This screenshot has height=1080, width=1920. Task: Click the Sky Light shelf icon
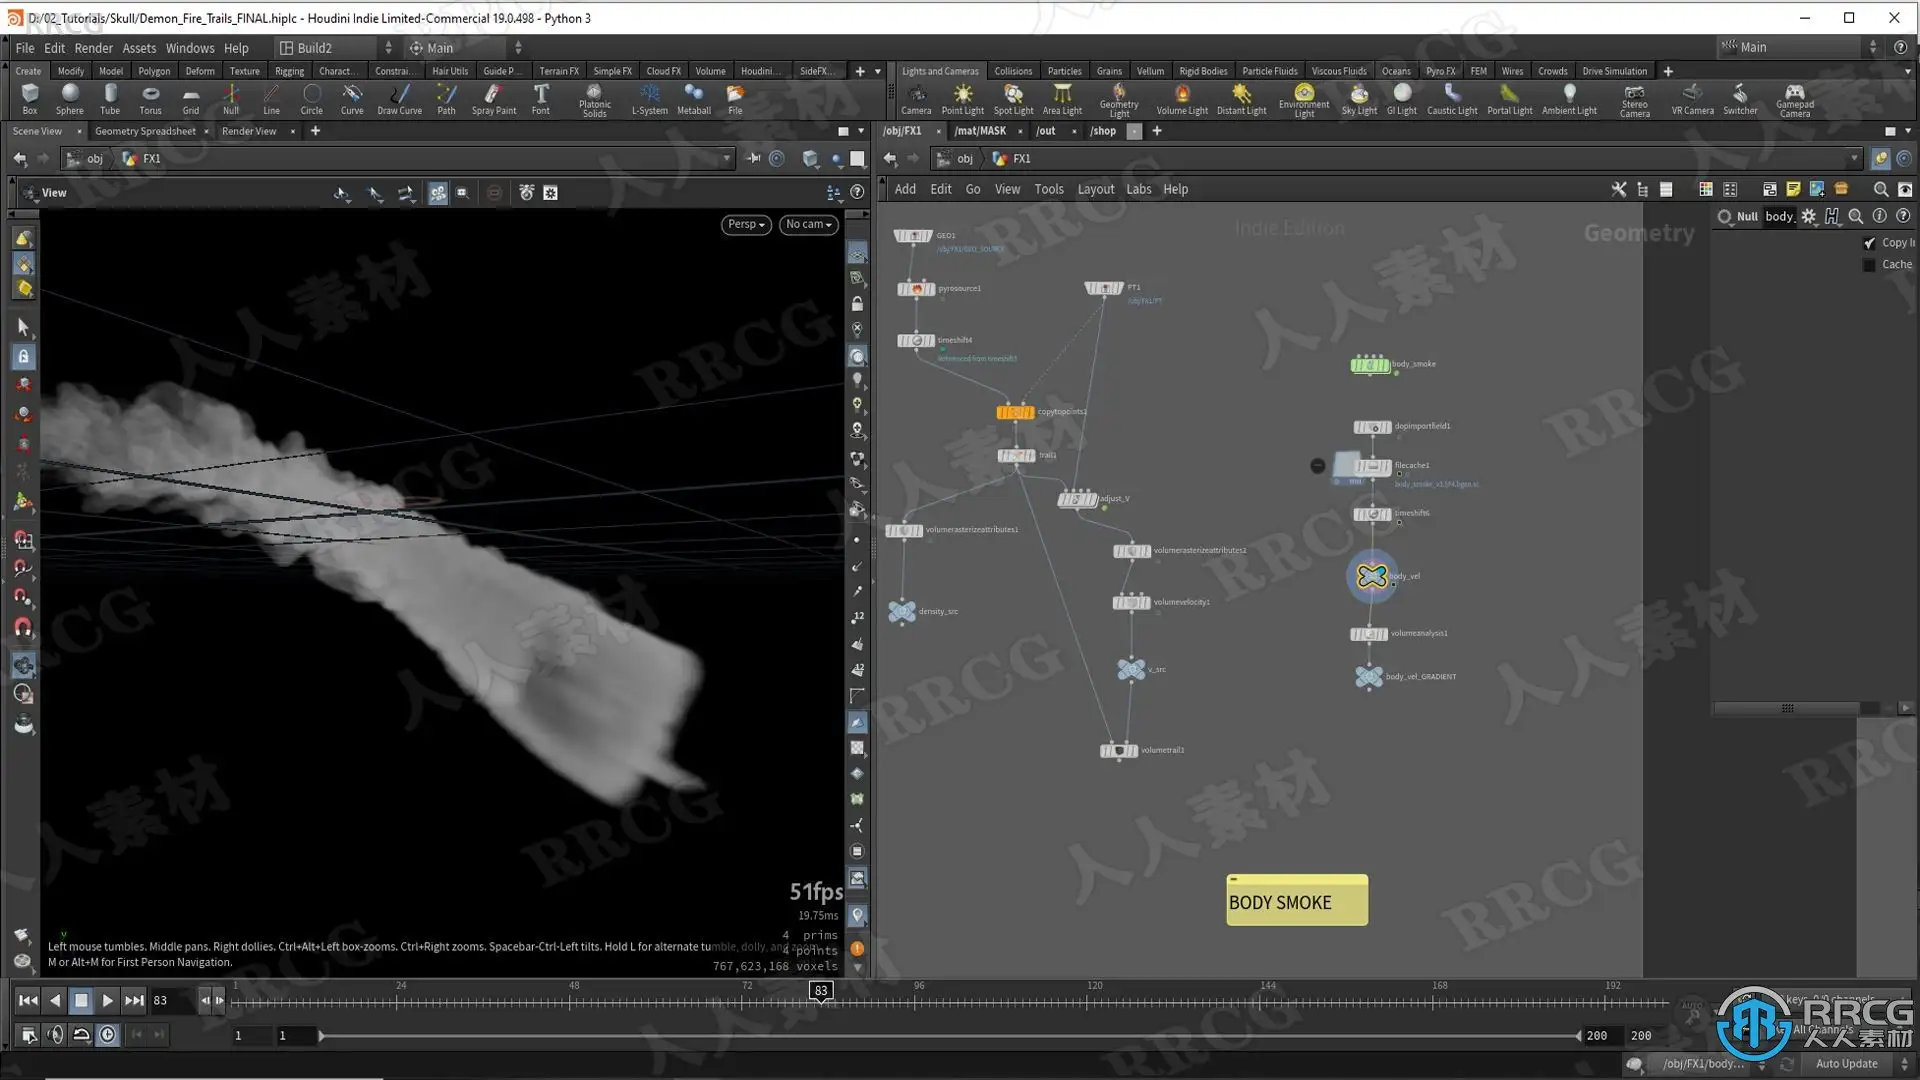coord(1359,97)
